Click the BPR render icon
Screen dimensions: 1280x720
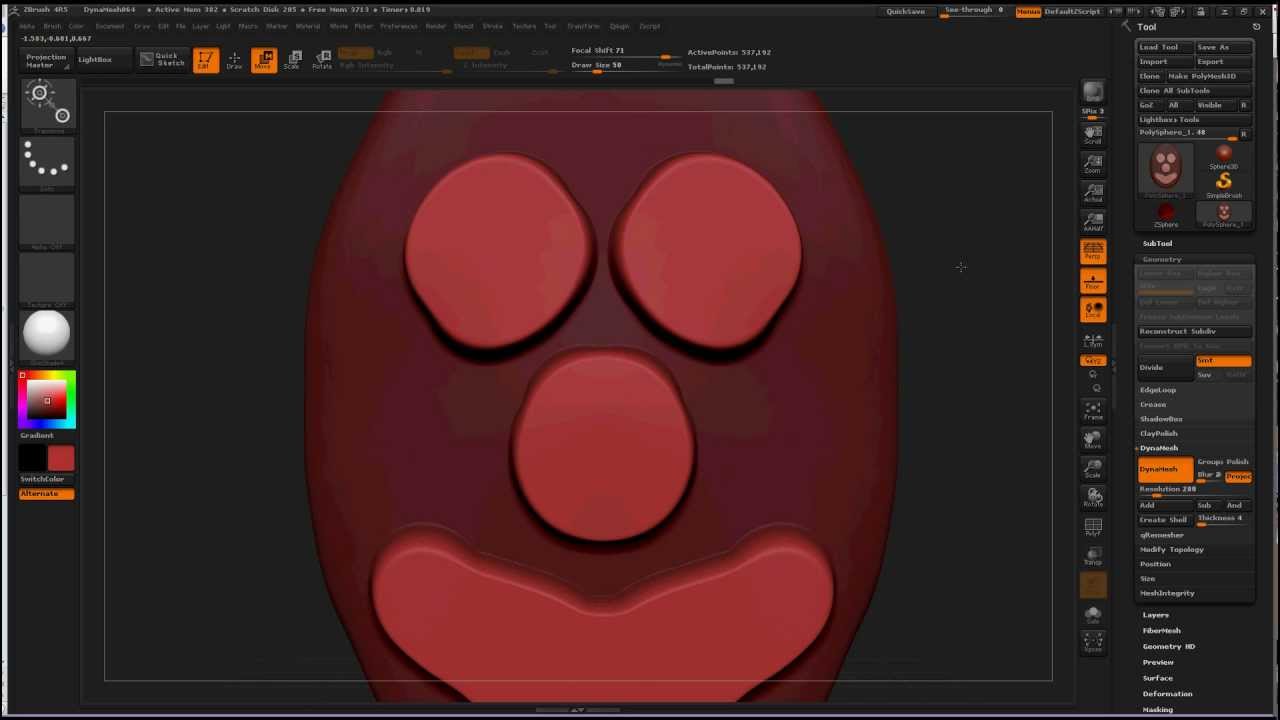click(1093, 92)
